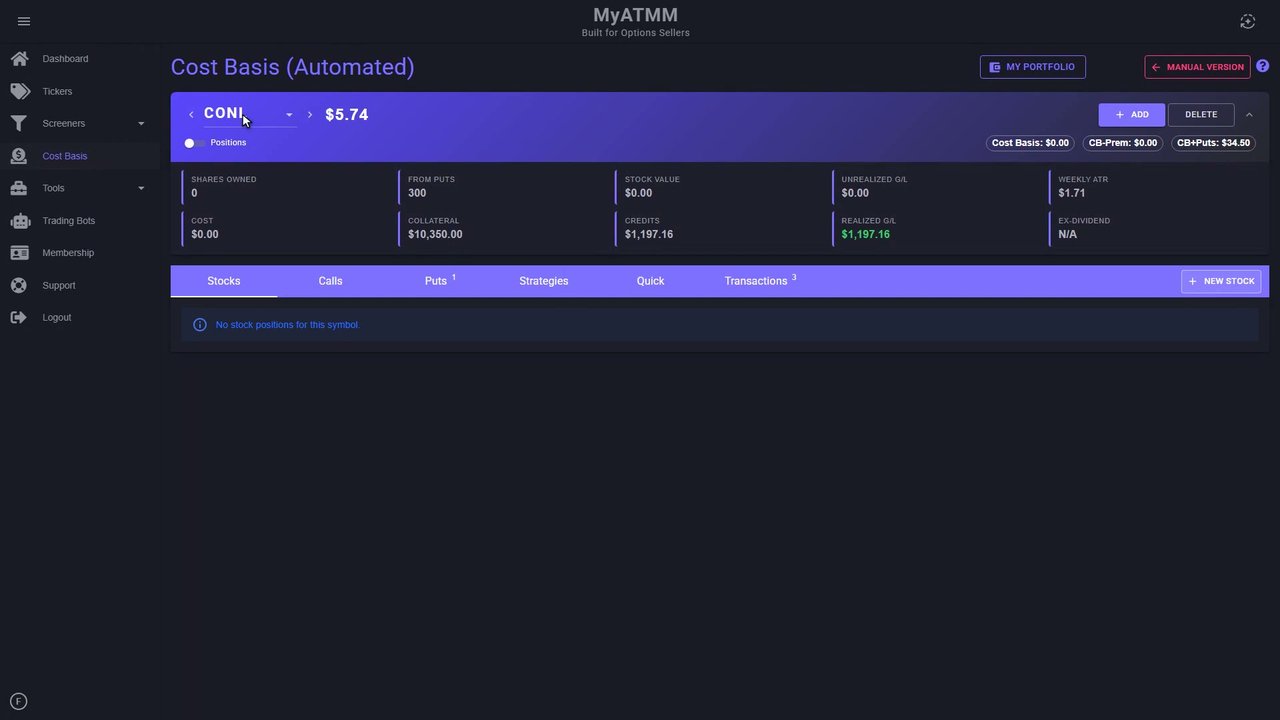The image size is (1280, 720).
Task: Go to next ticker with right chevron
Action: tap(310, 115)
